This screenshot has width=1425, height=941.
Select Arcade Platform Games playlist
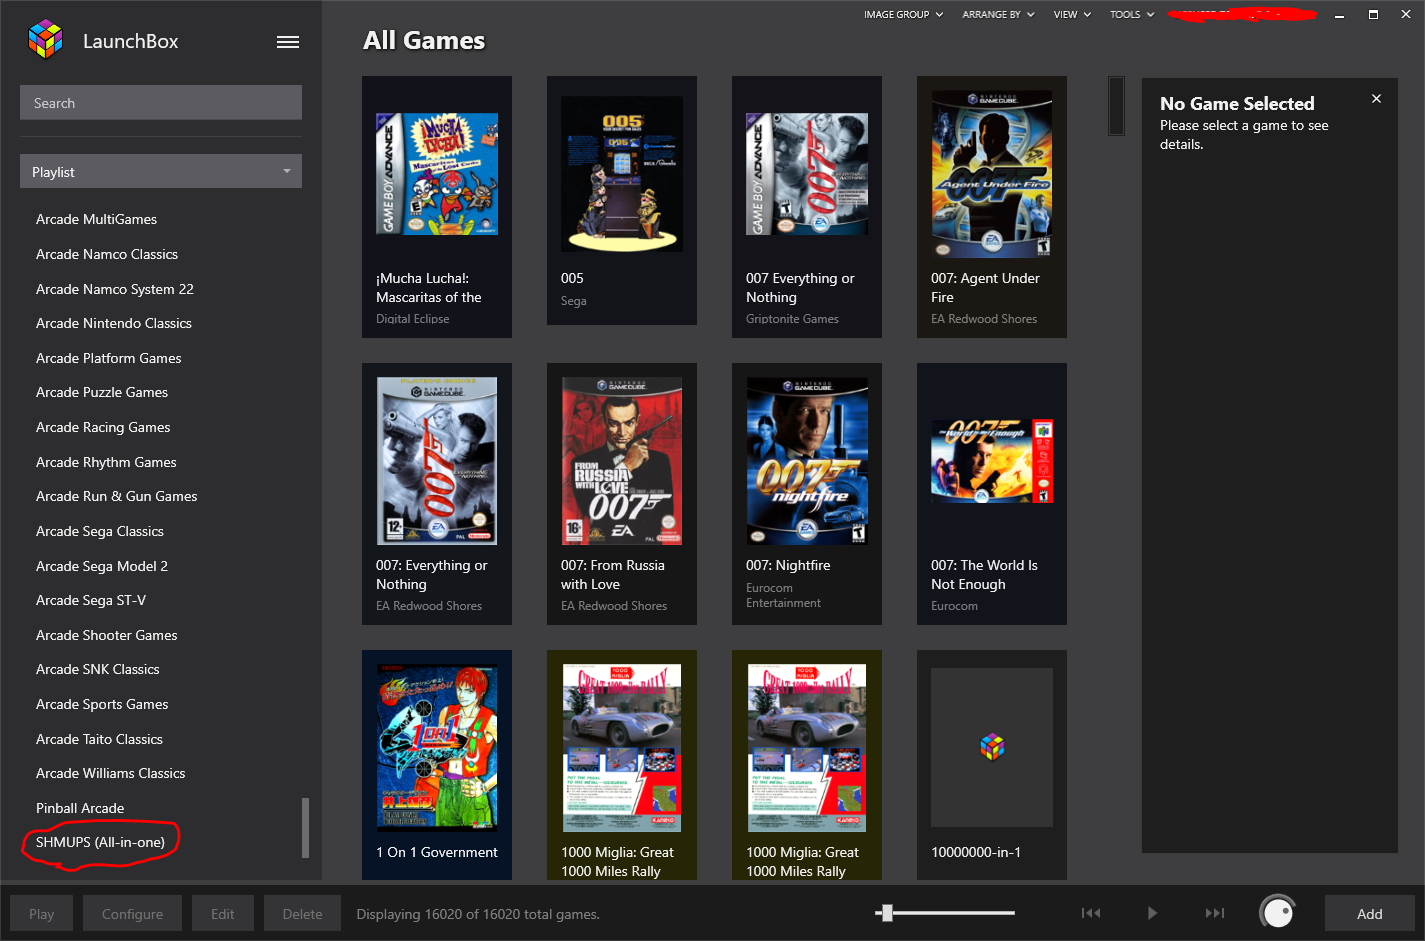[109, 358]
